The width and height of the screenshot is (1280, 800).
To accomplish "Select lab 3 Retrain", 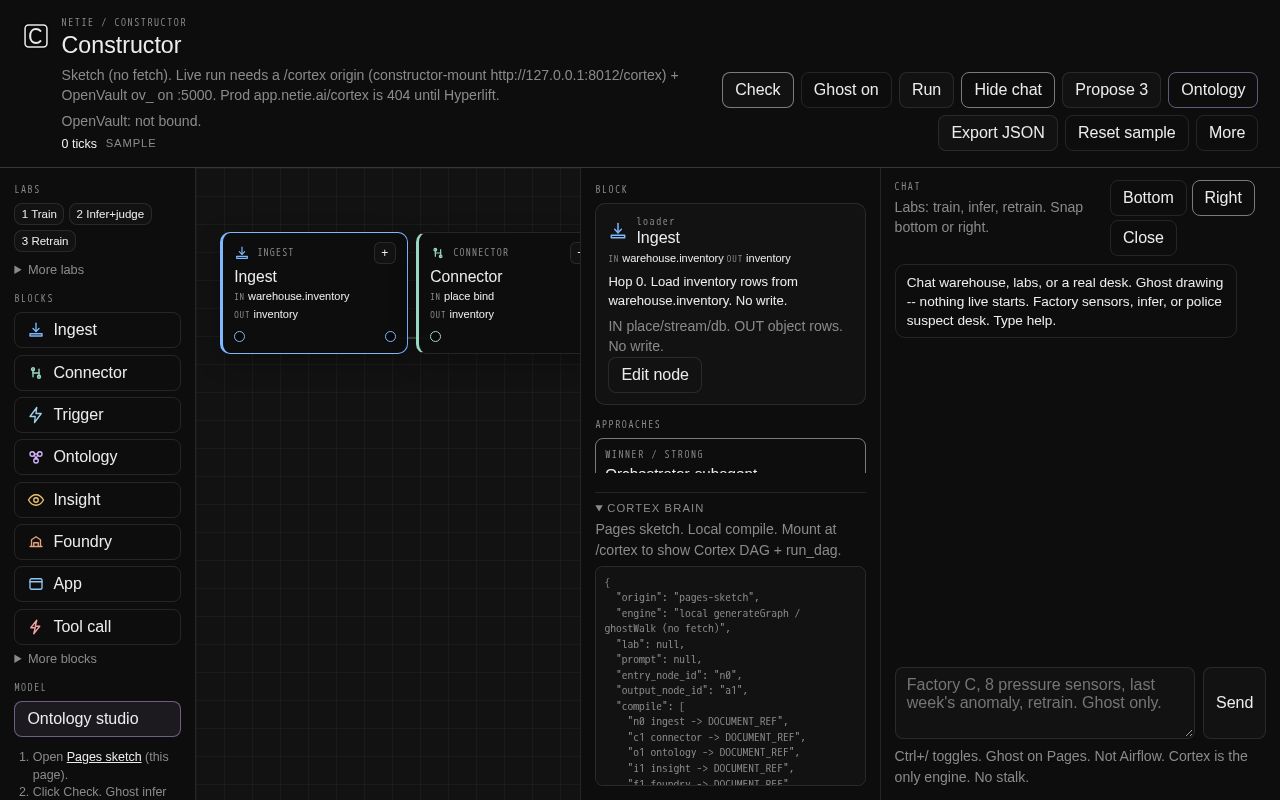I will coord(45,241).
